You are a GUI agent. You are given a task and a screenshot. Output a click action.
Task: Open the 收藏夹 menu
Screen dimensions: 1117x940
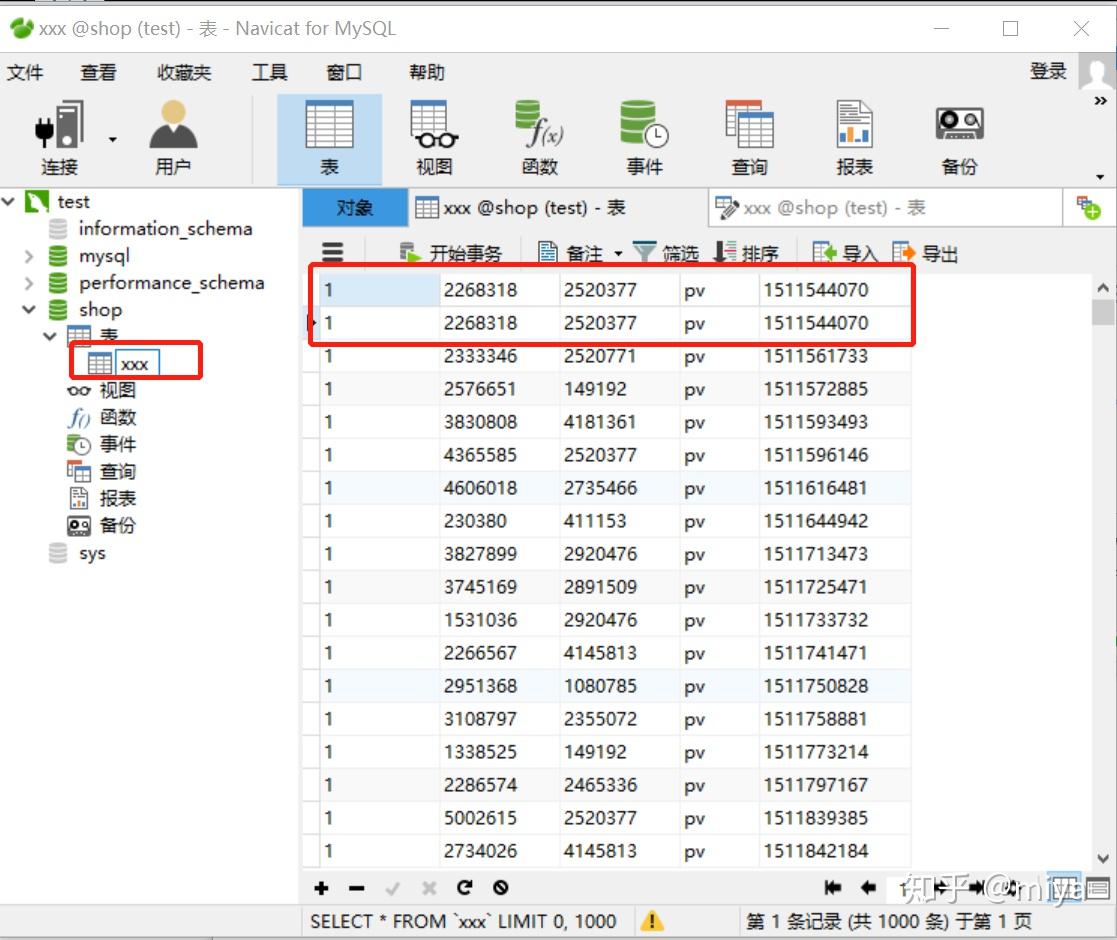tap(184, 72)
